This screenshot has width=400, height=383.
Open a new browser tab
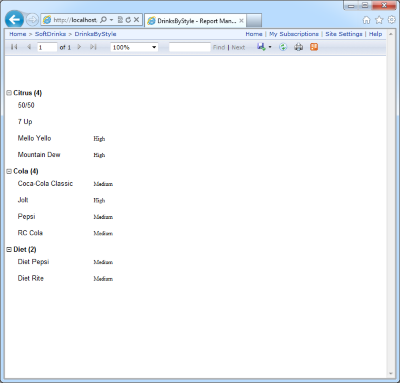254,21
